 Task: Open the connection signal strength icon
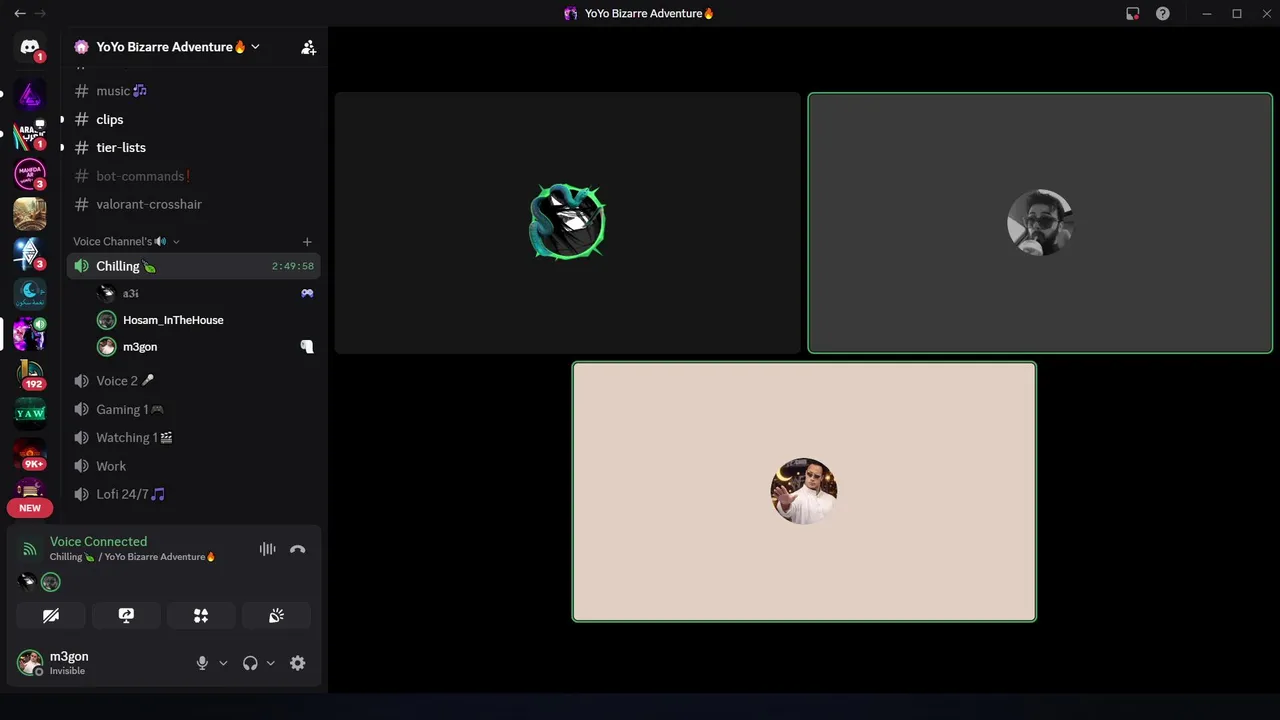click(30, 549)
